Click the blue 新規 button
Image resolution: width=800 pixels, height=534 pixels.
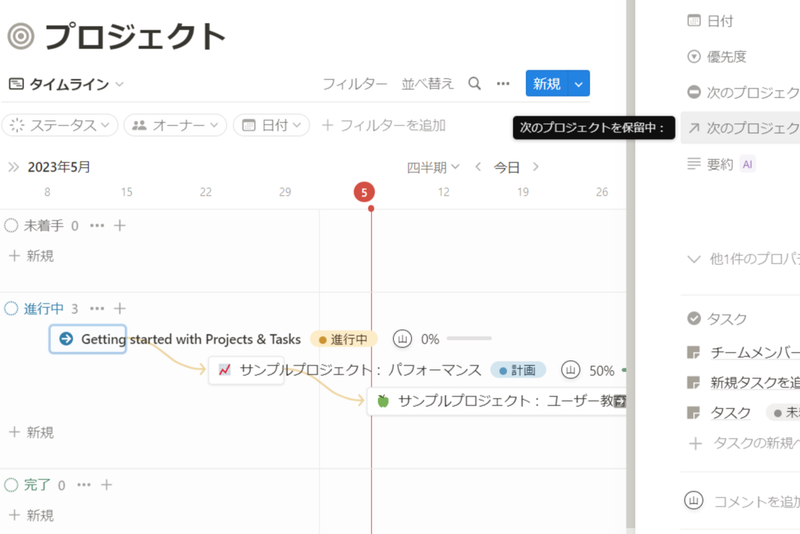(547, 84)
